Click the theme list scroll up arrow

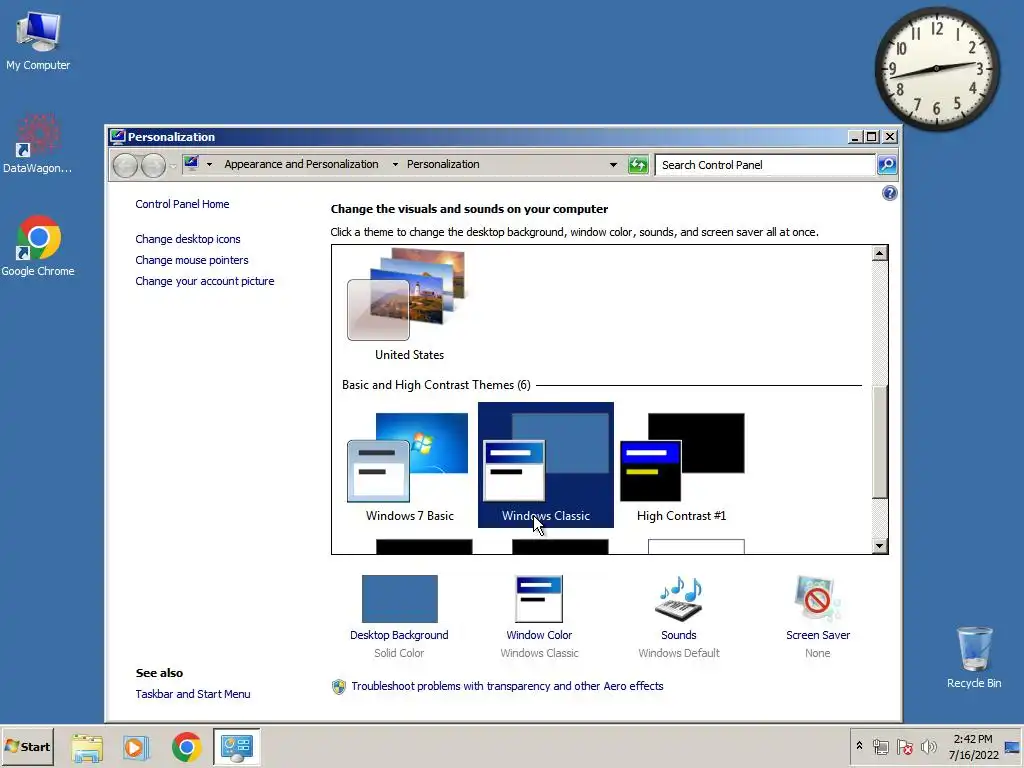(x=880, y=253)
